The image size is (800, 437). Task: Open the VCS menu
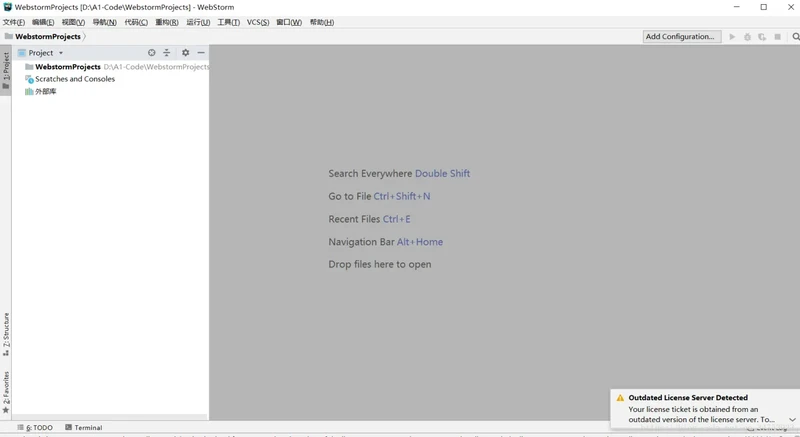click(258, 22)
